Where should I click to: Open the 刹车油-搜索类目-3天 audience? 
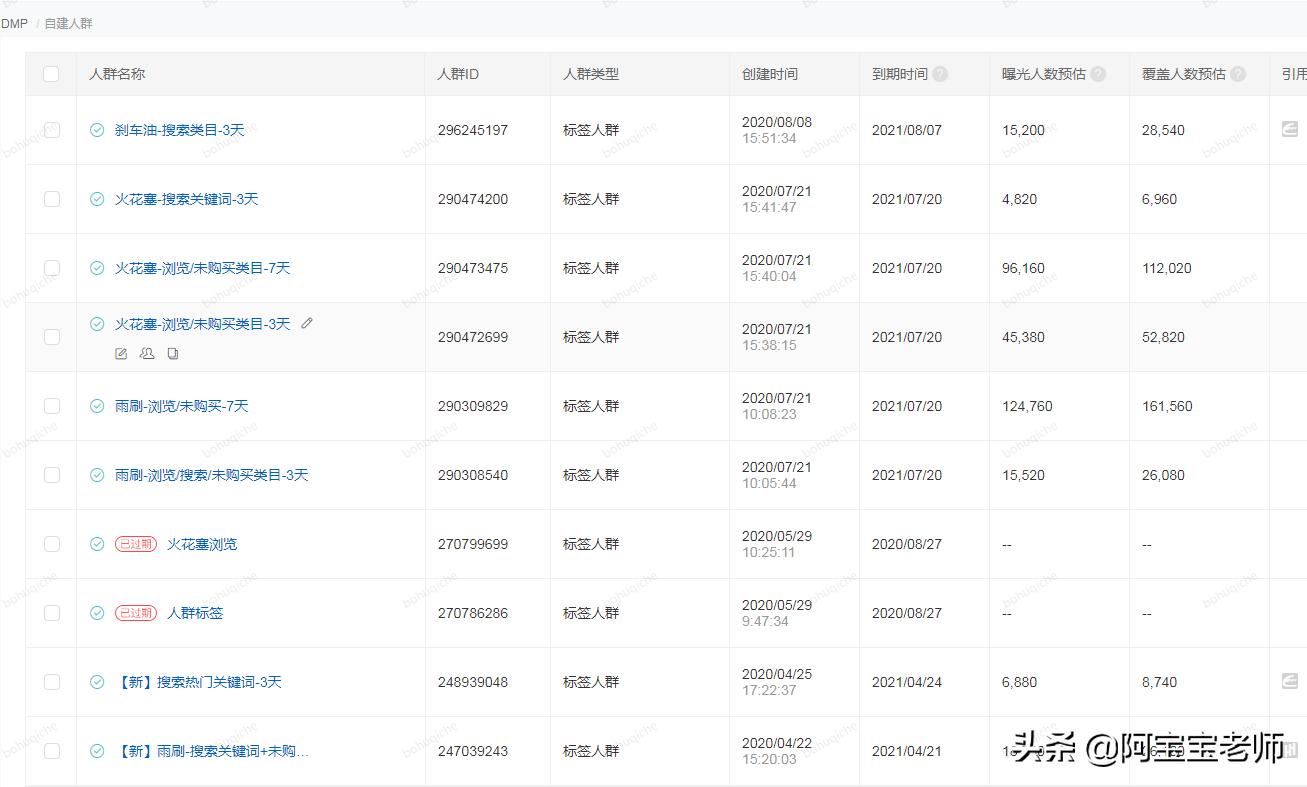point(179,130)
